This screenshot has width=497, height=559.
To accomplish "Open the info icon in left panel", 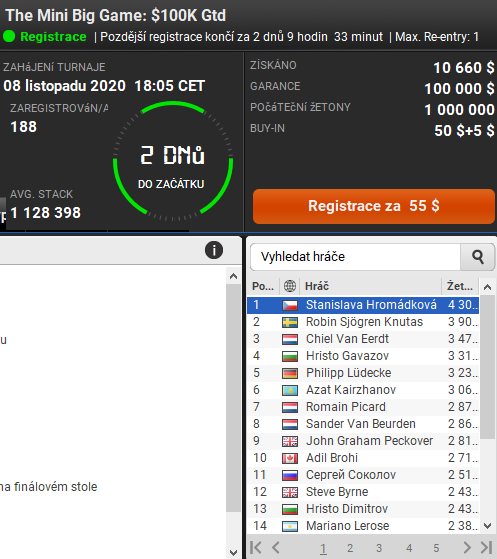I will tap(214, 250).
